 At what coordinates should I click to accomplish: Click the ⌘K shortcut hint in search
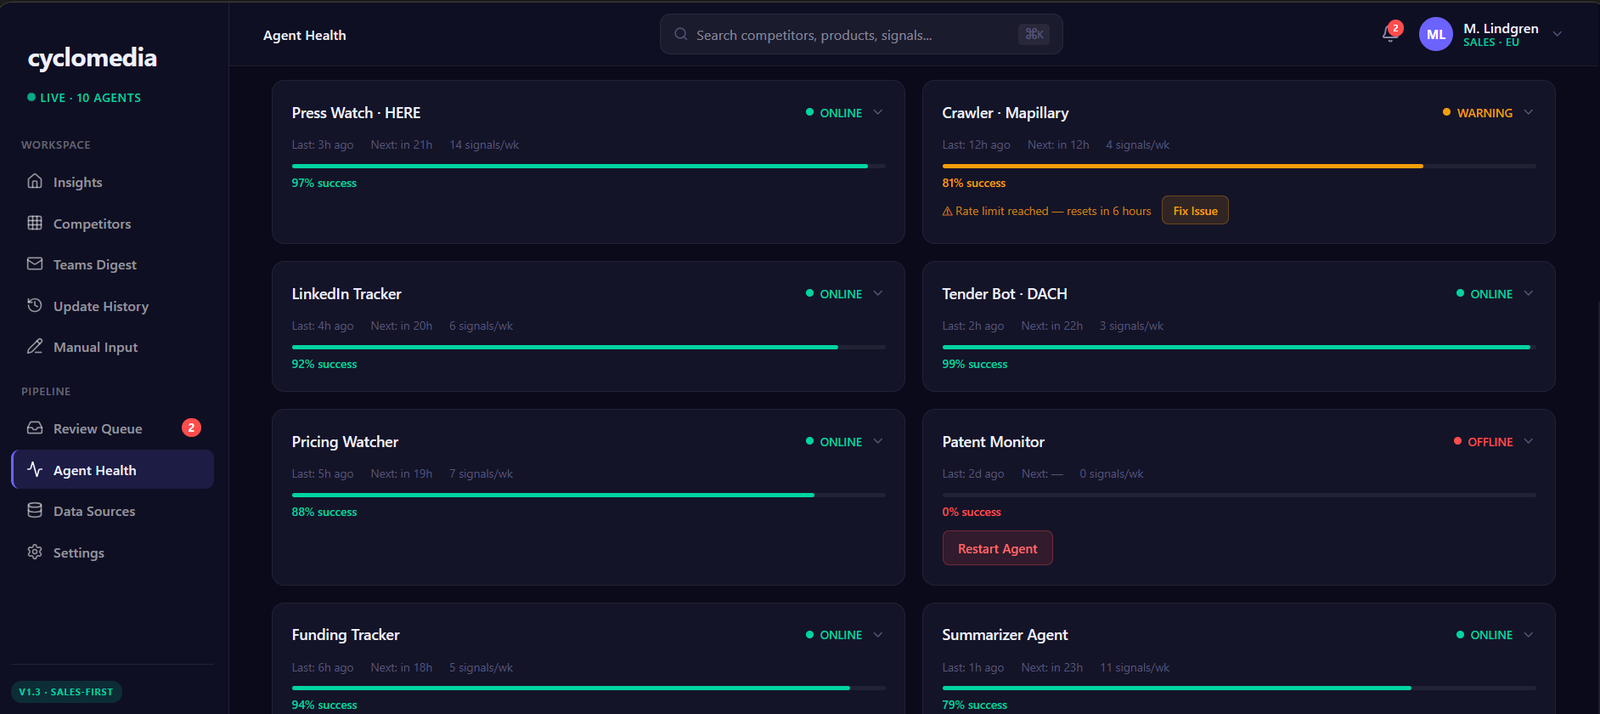click(x=1034, y=34)
